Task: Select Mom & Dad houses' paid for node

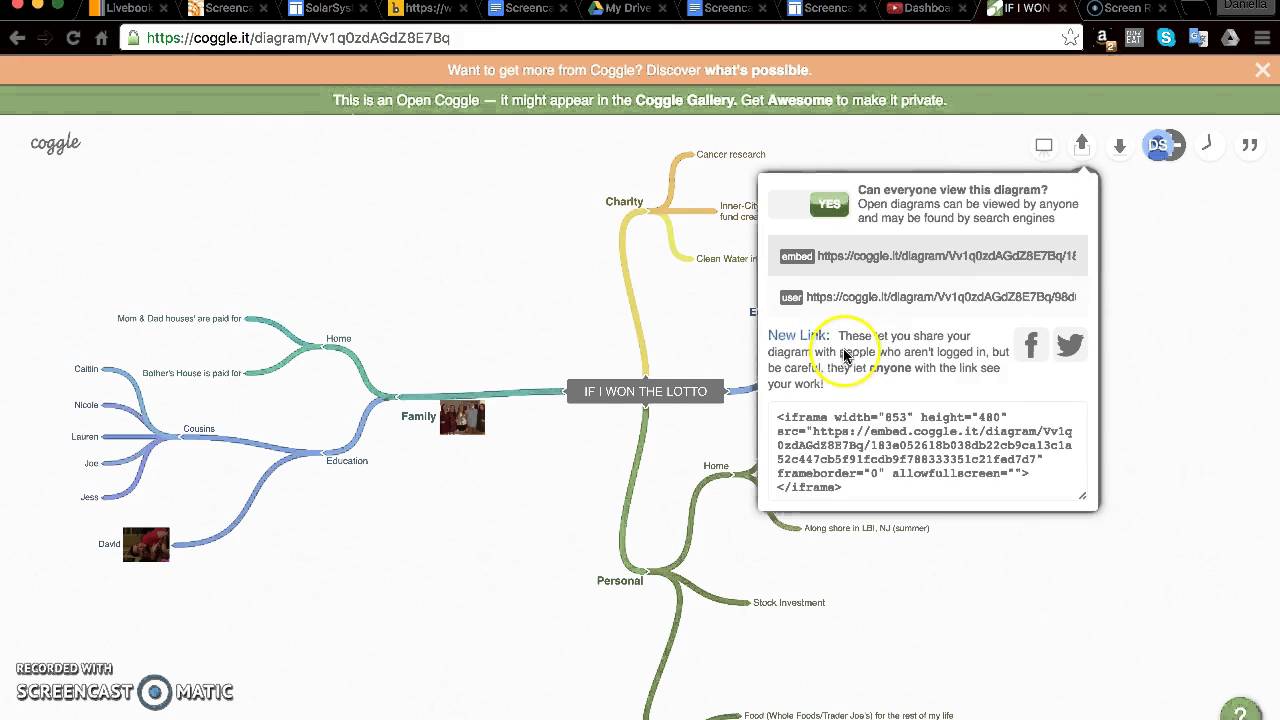Action: tap(179, 319)
